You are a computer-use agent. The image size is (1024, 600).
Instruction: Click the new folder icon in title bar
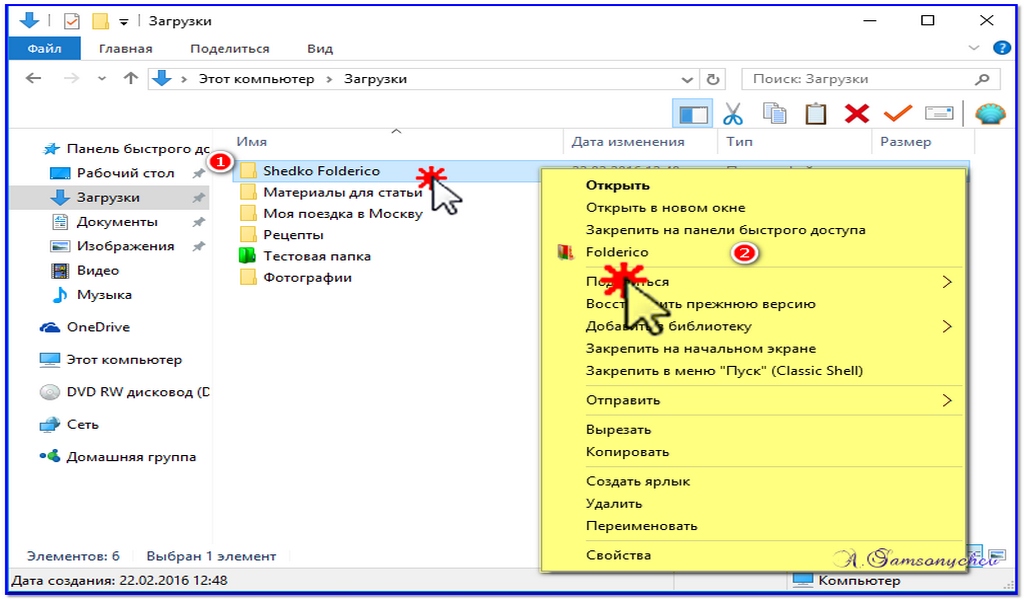click(100, 22)
